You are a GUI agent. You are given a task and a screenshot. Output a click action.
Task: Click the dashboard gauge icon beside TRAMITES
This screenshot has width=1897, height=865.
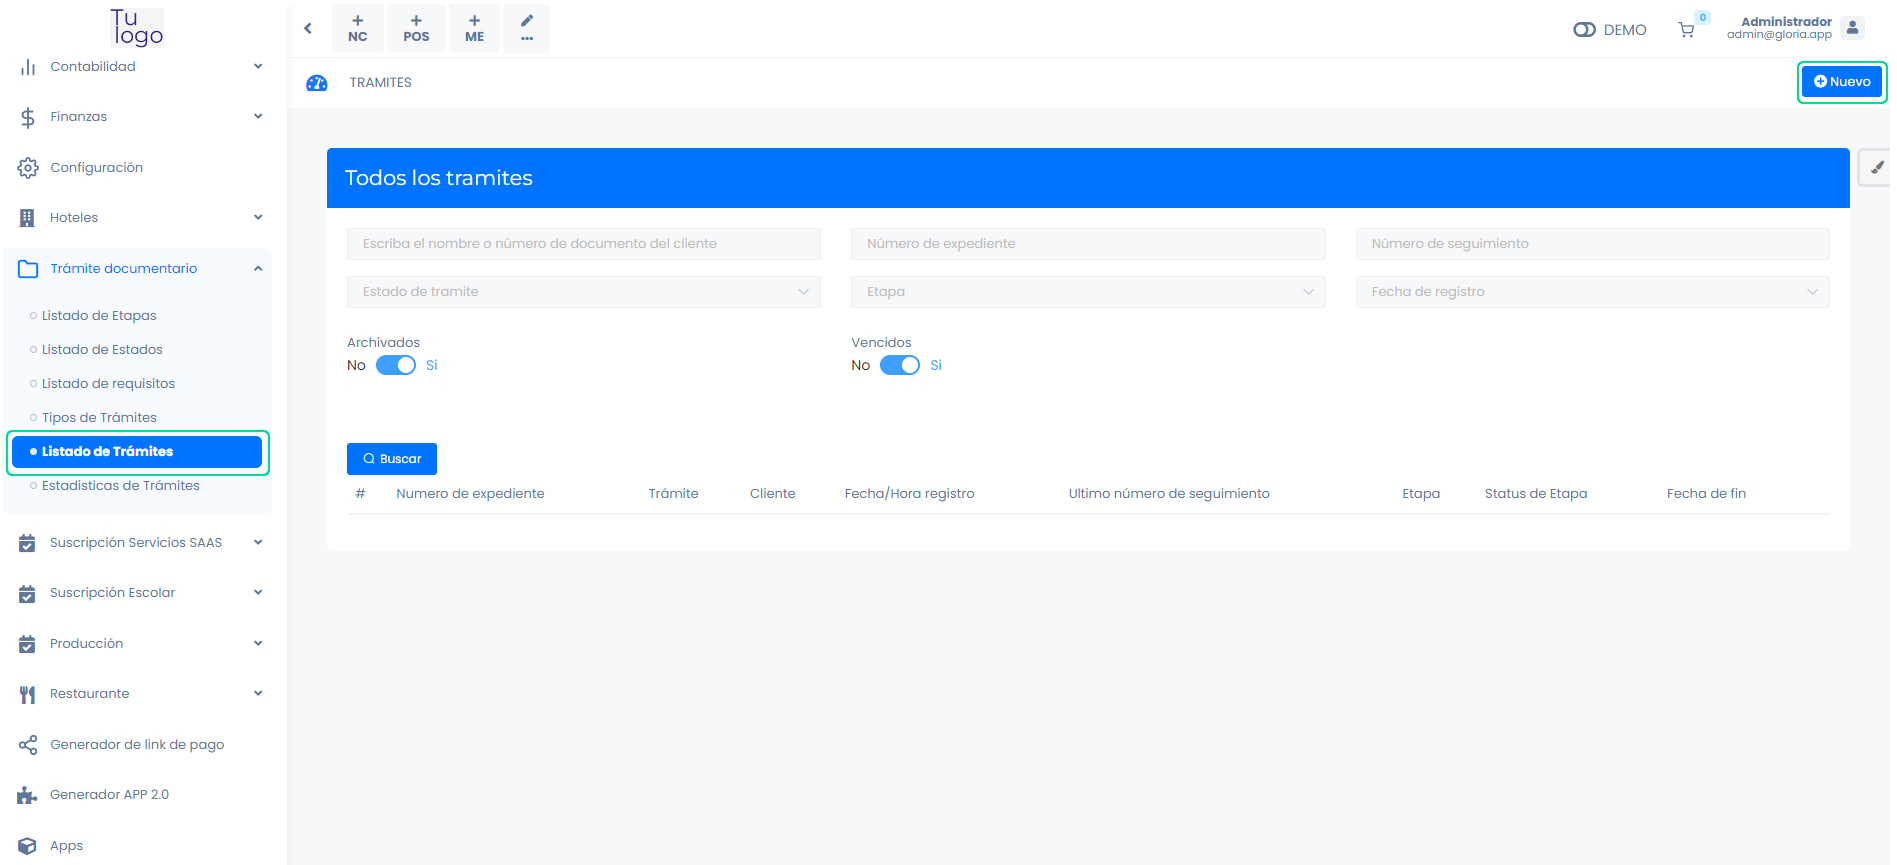coord(317,83)
